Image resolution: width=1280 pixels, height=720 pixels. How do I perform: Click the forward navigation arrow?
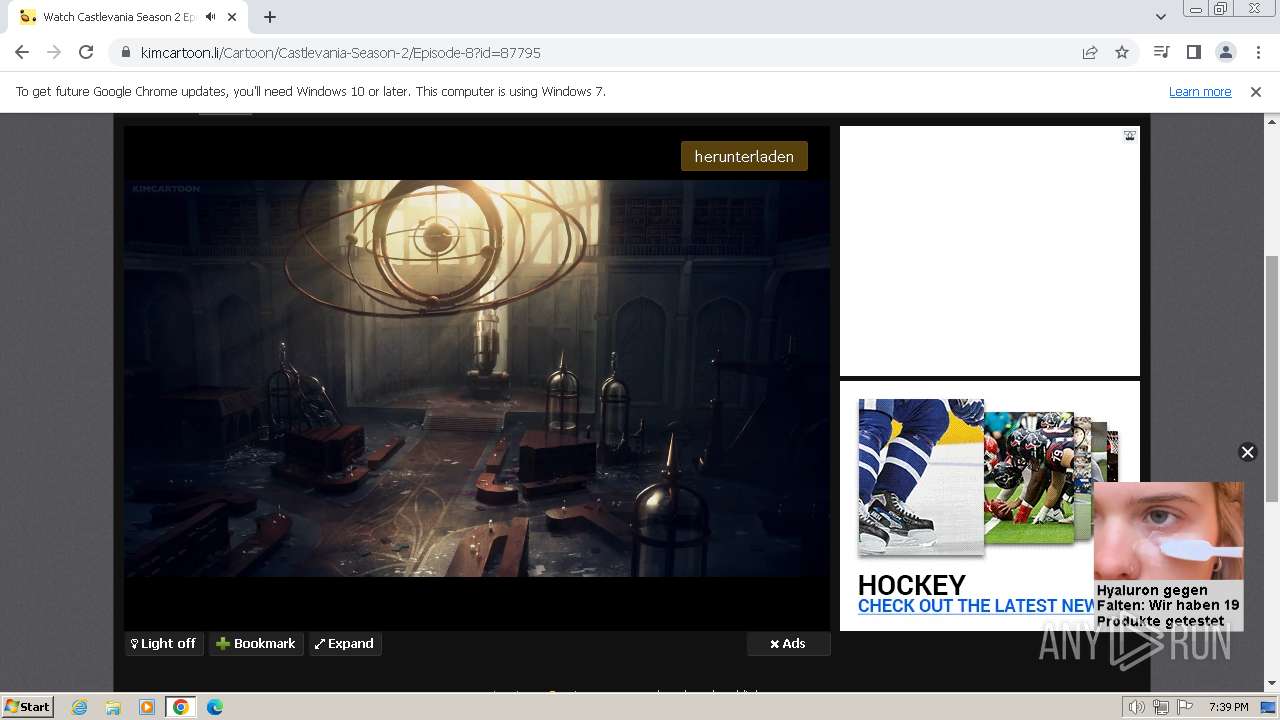click(54, 52)
